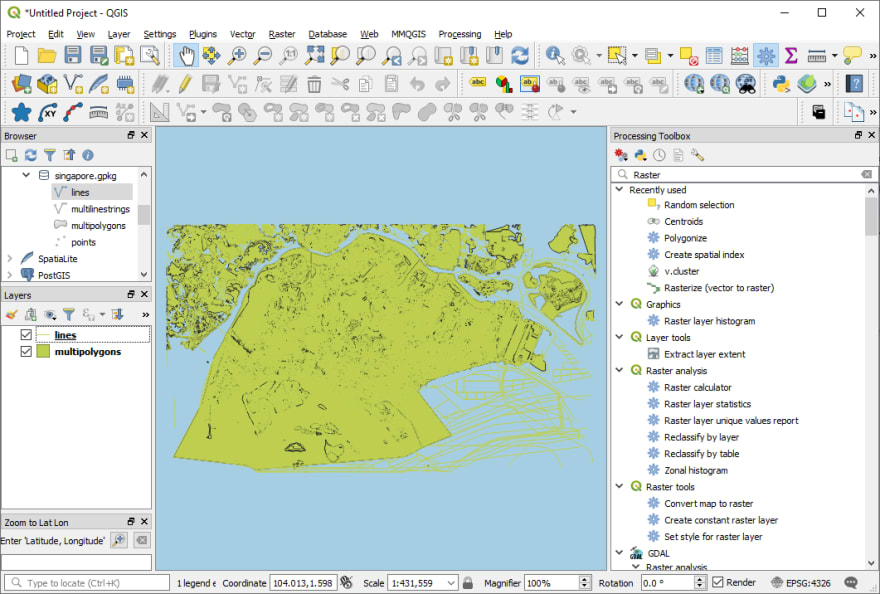880x594 pixels.
Task: Click the Zoom In magnifier tool
Action: (x=237, y=56)
